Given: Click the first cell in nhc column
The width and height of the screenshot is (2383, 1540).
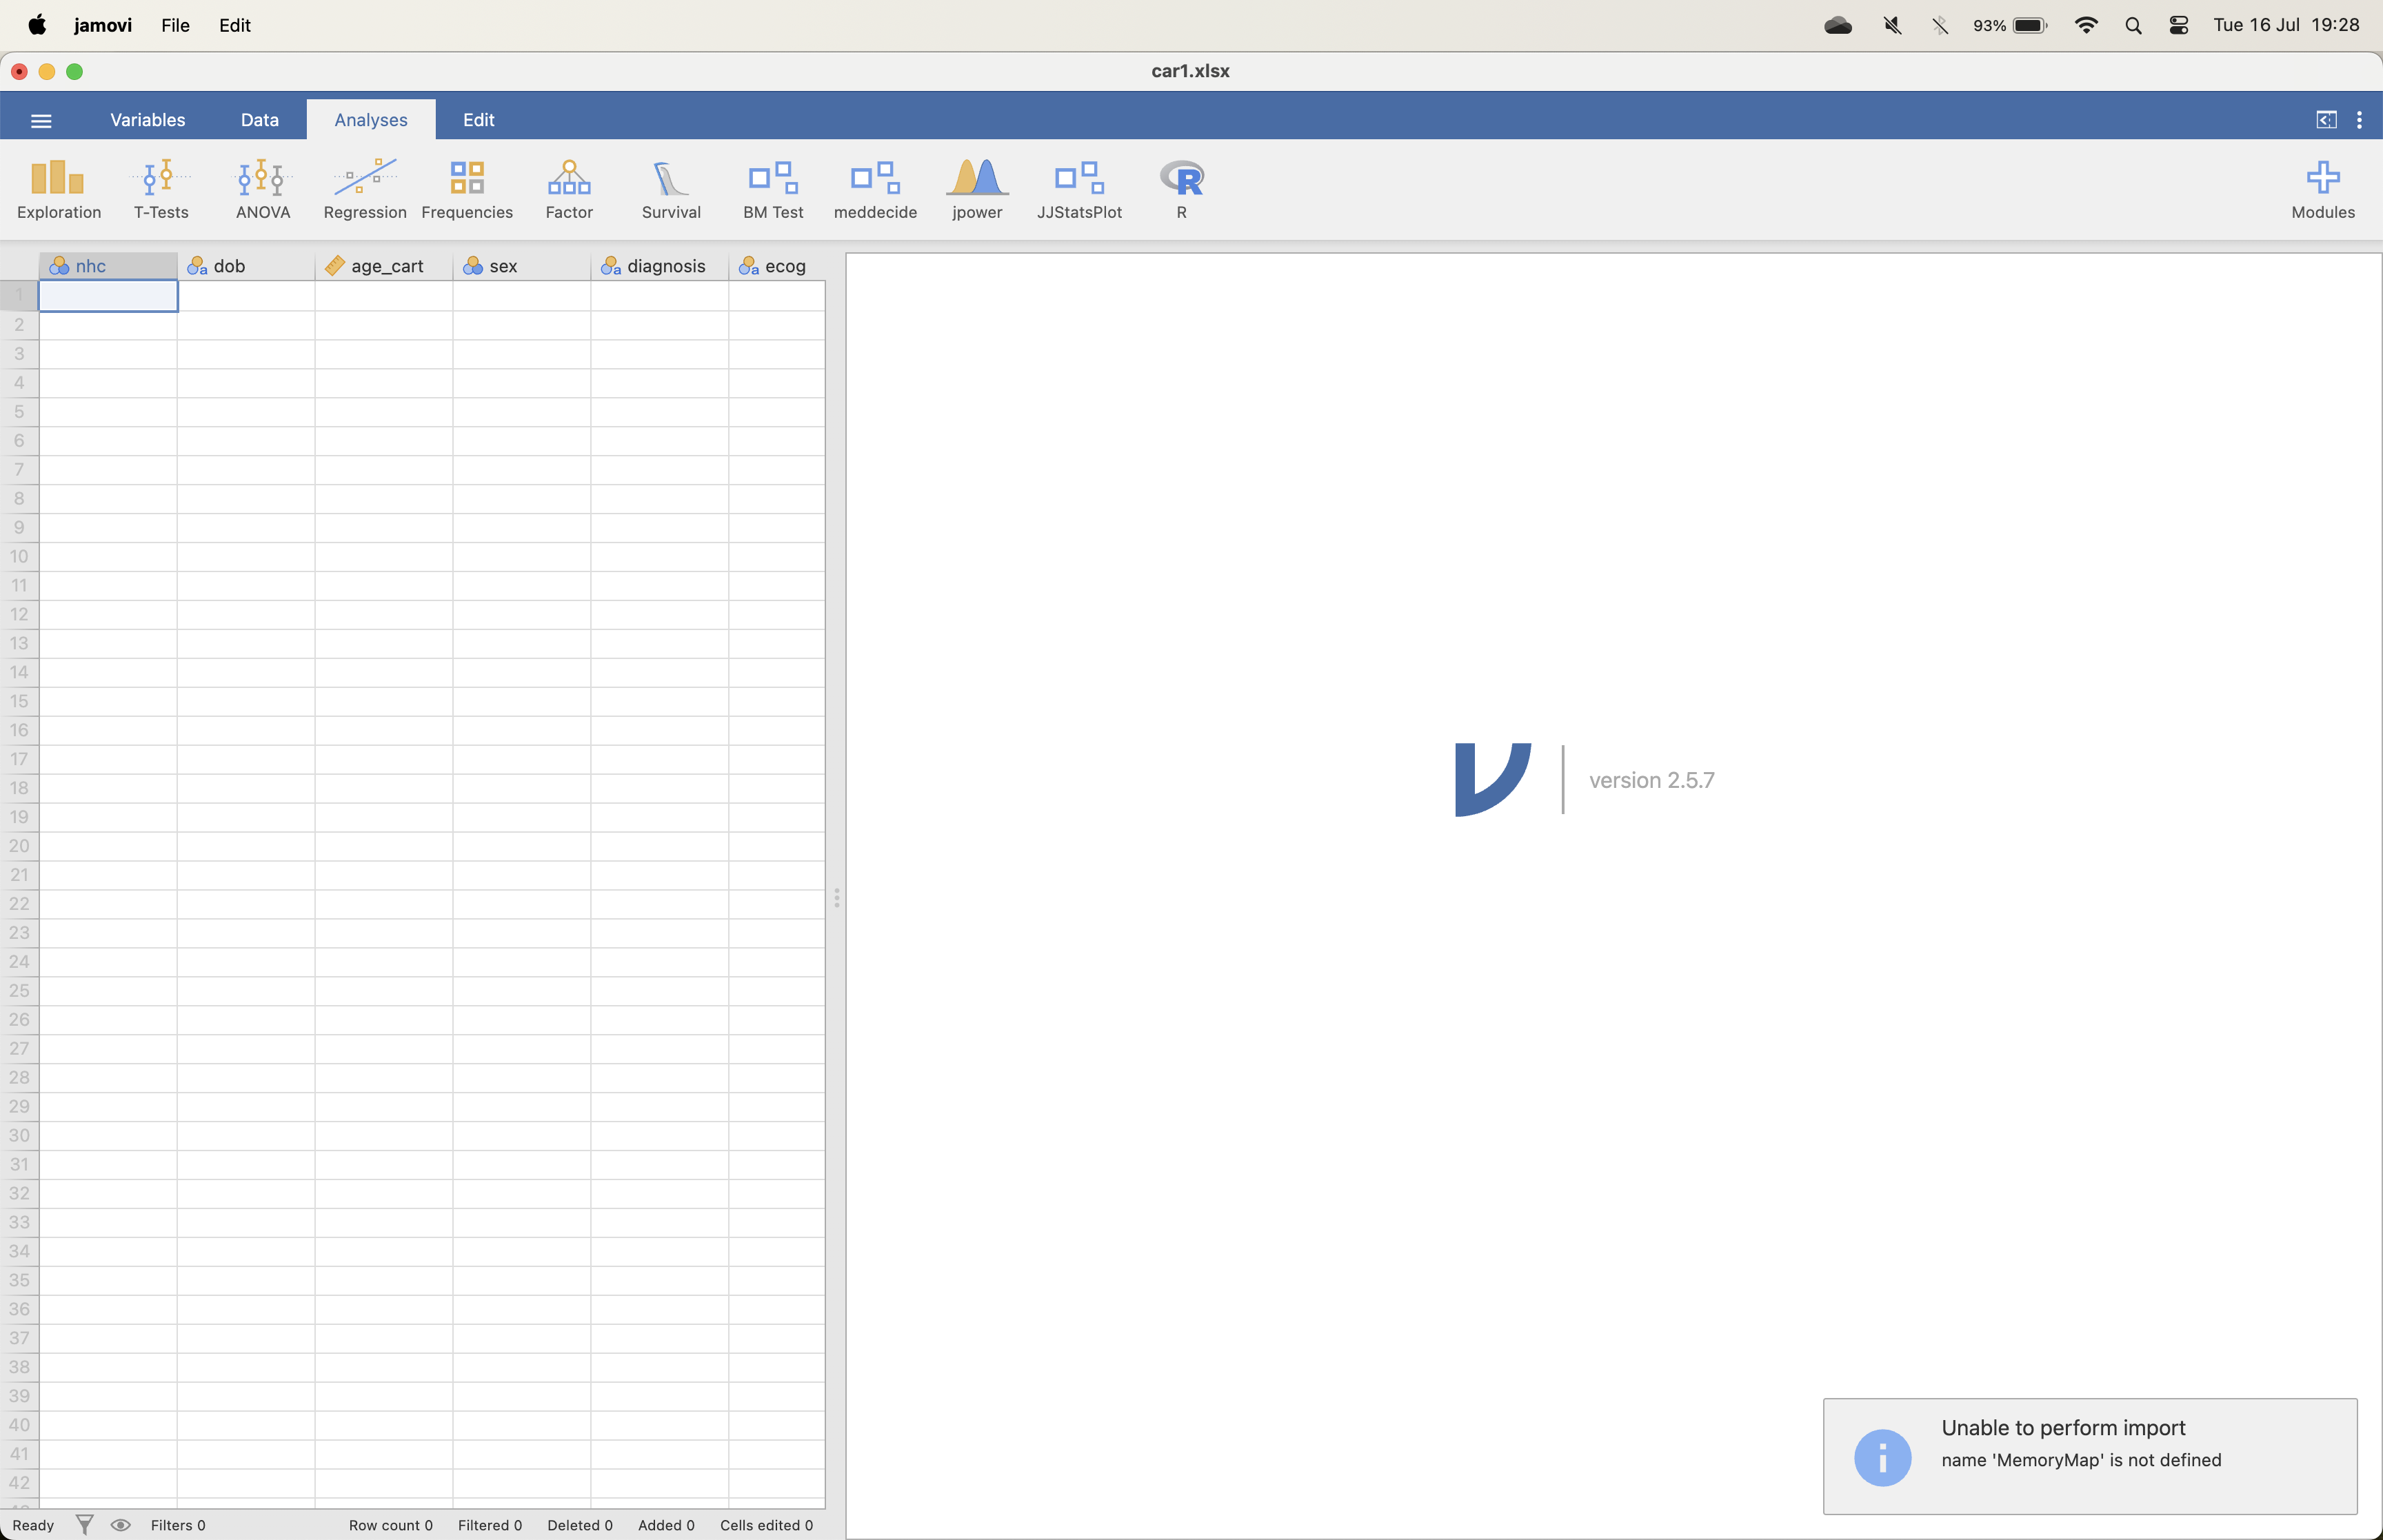Looking at the screenshot, I should 108,296.
